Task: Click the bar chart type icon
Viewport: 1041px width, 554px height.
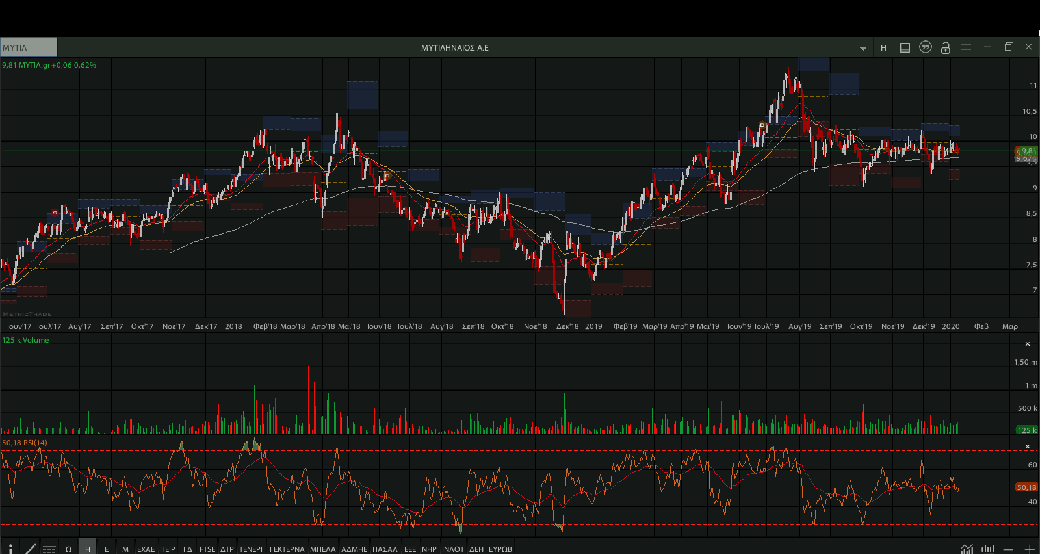Action: (988, 548)
